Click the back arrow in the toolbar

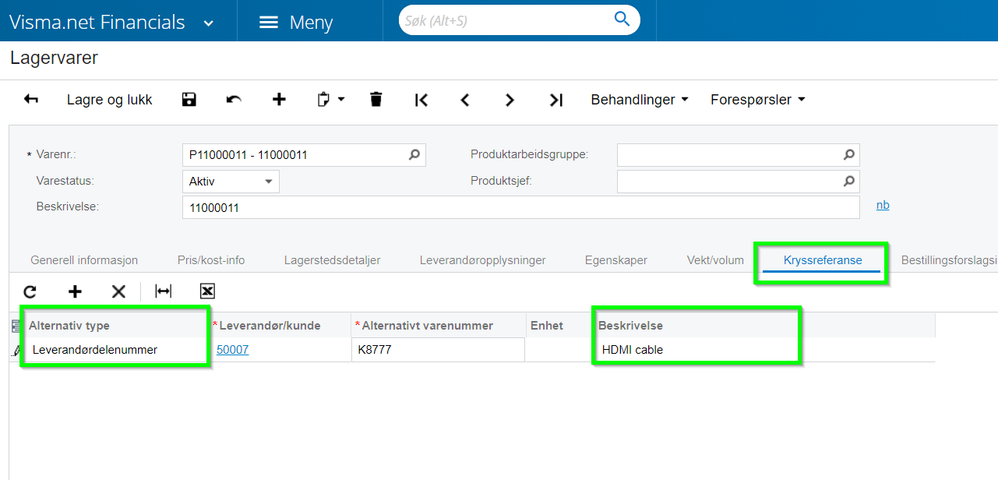click(x=31, y=100)
